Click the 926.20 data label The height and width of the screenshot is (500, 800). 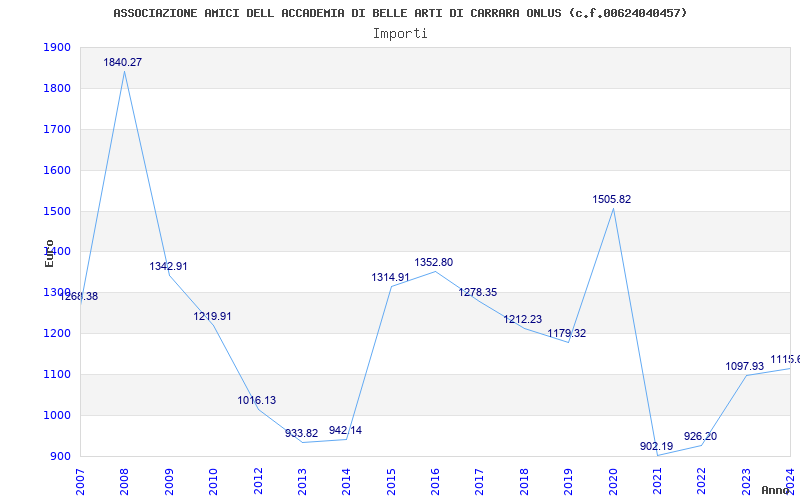[701, 436]
